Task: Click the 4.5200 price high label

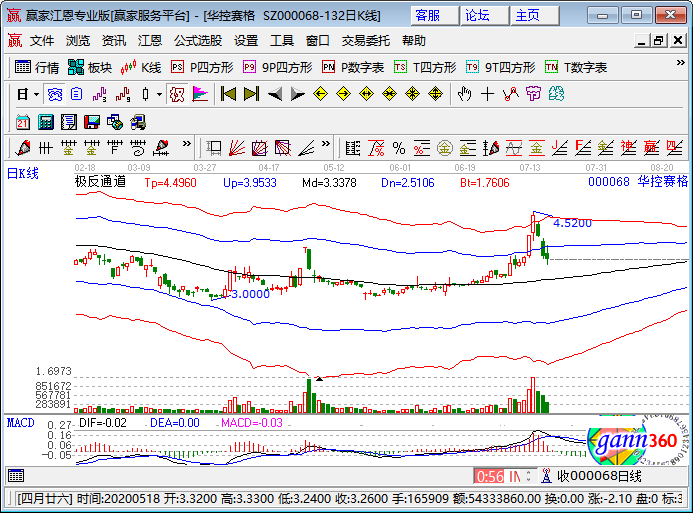Action: tap(572, 223)
